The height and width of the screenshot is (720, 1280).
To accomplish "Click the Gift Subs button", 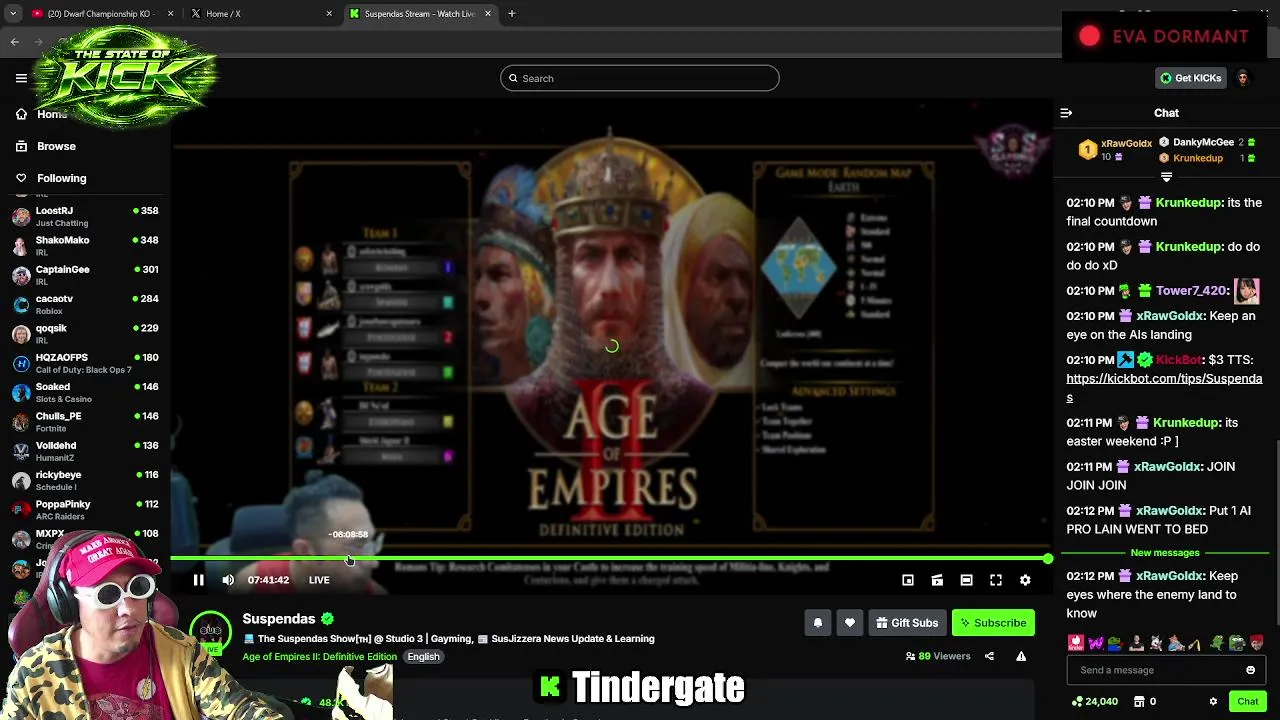I will click(907, 623).
